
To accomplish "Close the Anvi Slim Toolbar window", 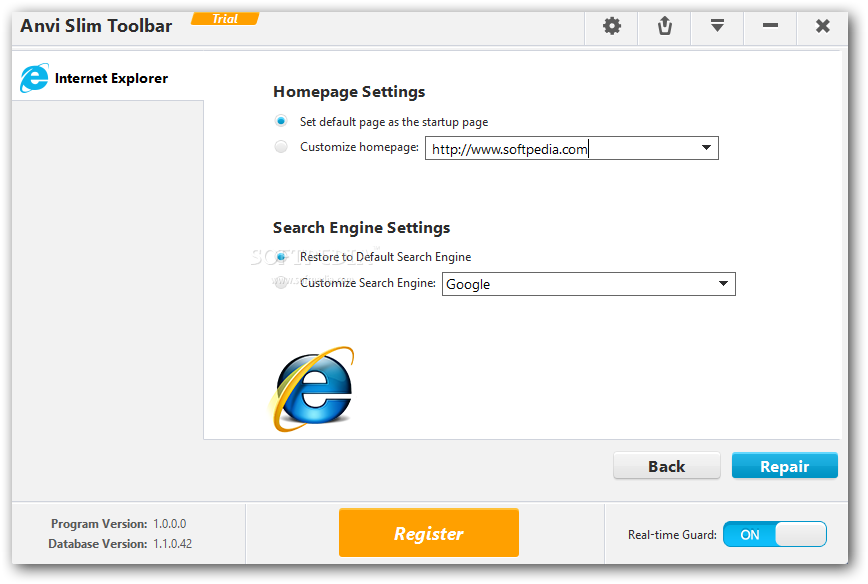I will point(823,26).
